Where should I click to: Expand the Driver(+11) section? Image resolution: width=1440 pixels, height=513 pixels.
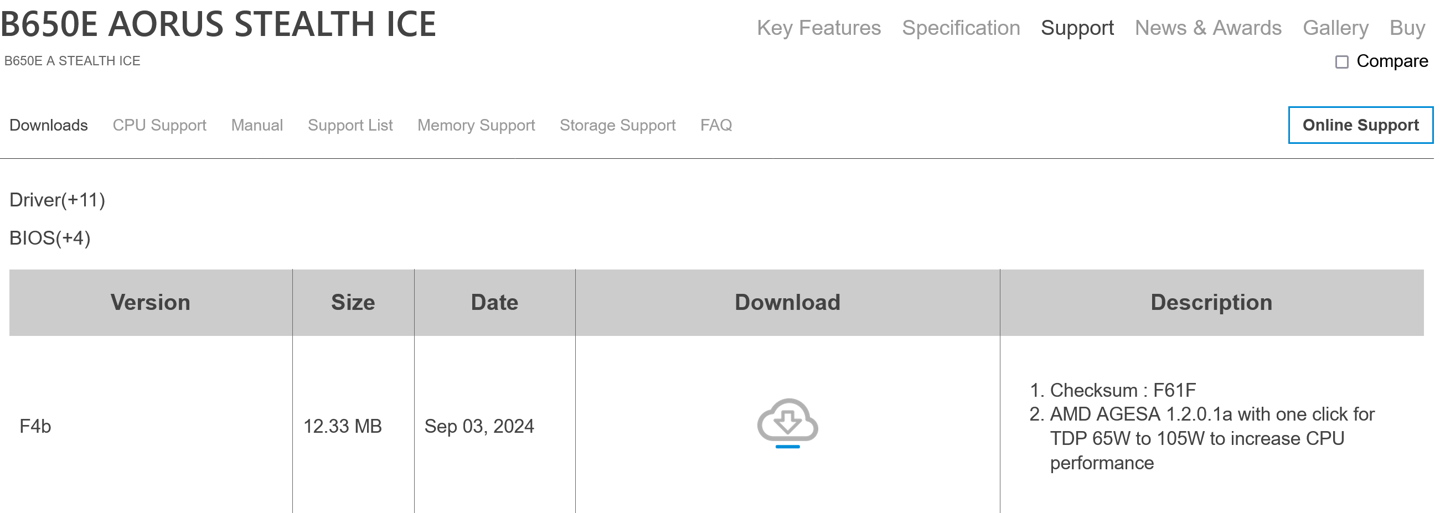pos(57,200)
